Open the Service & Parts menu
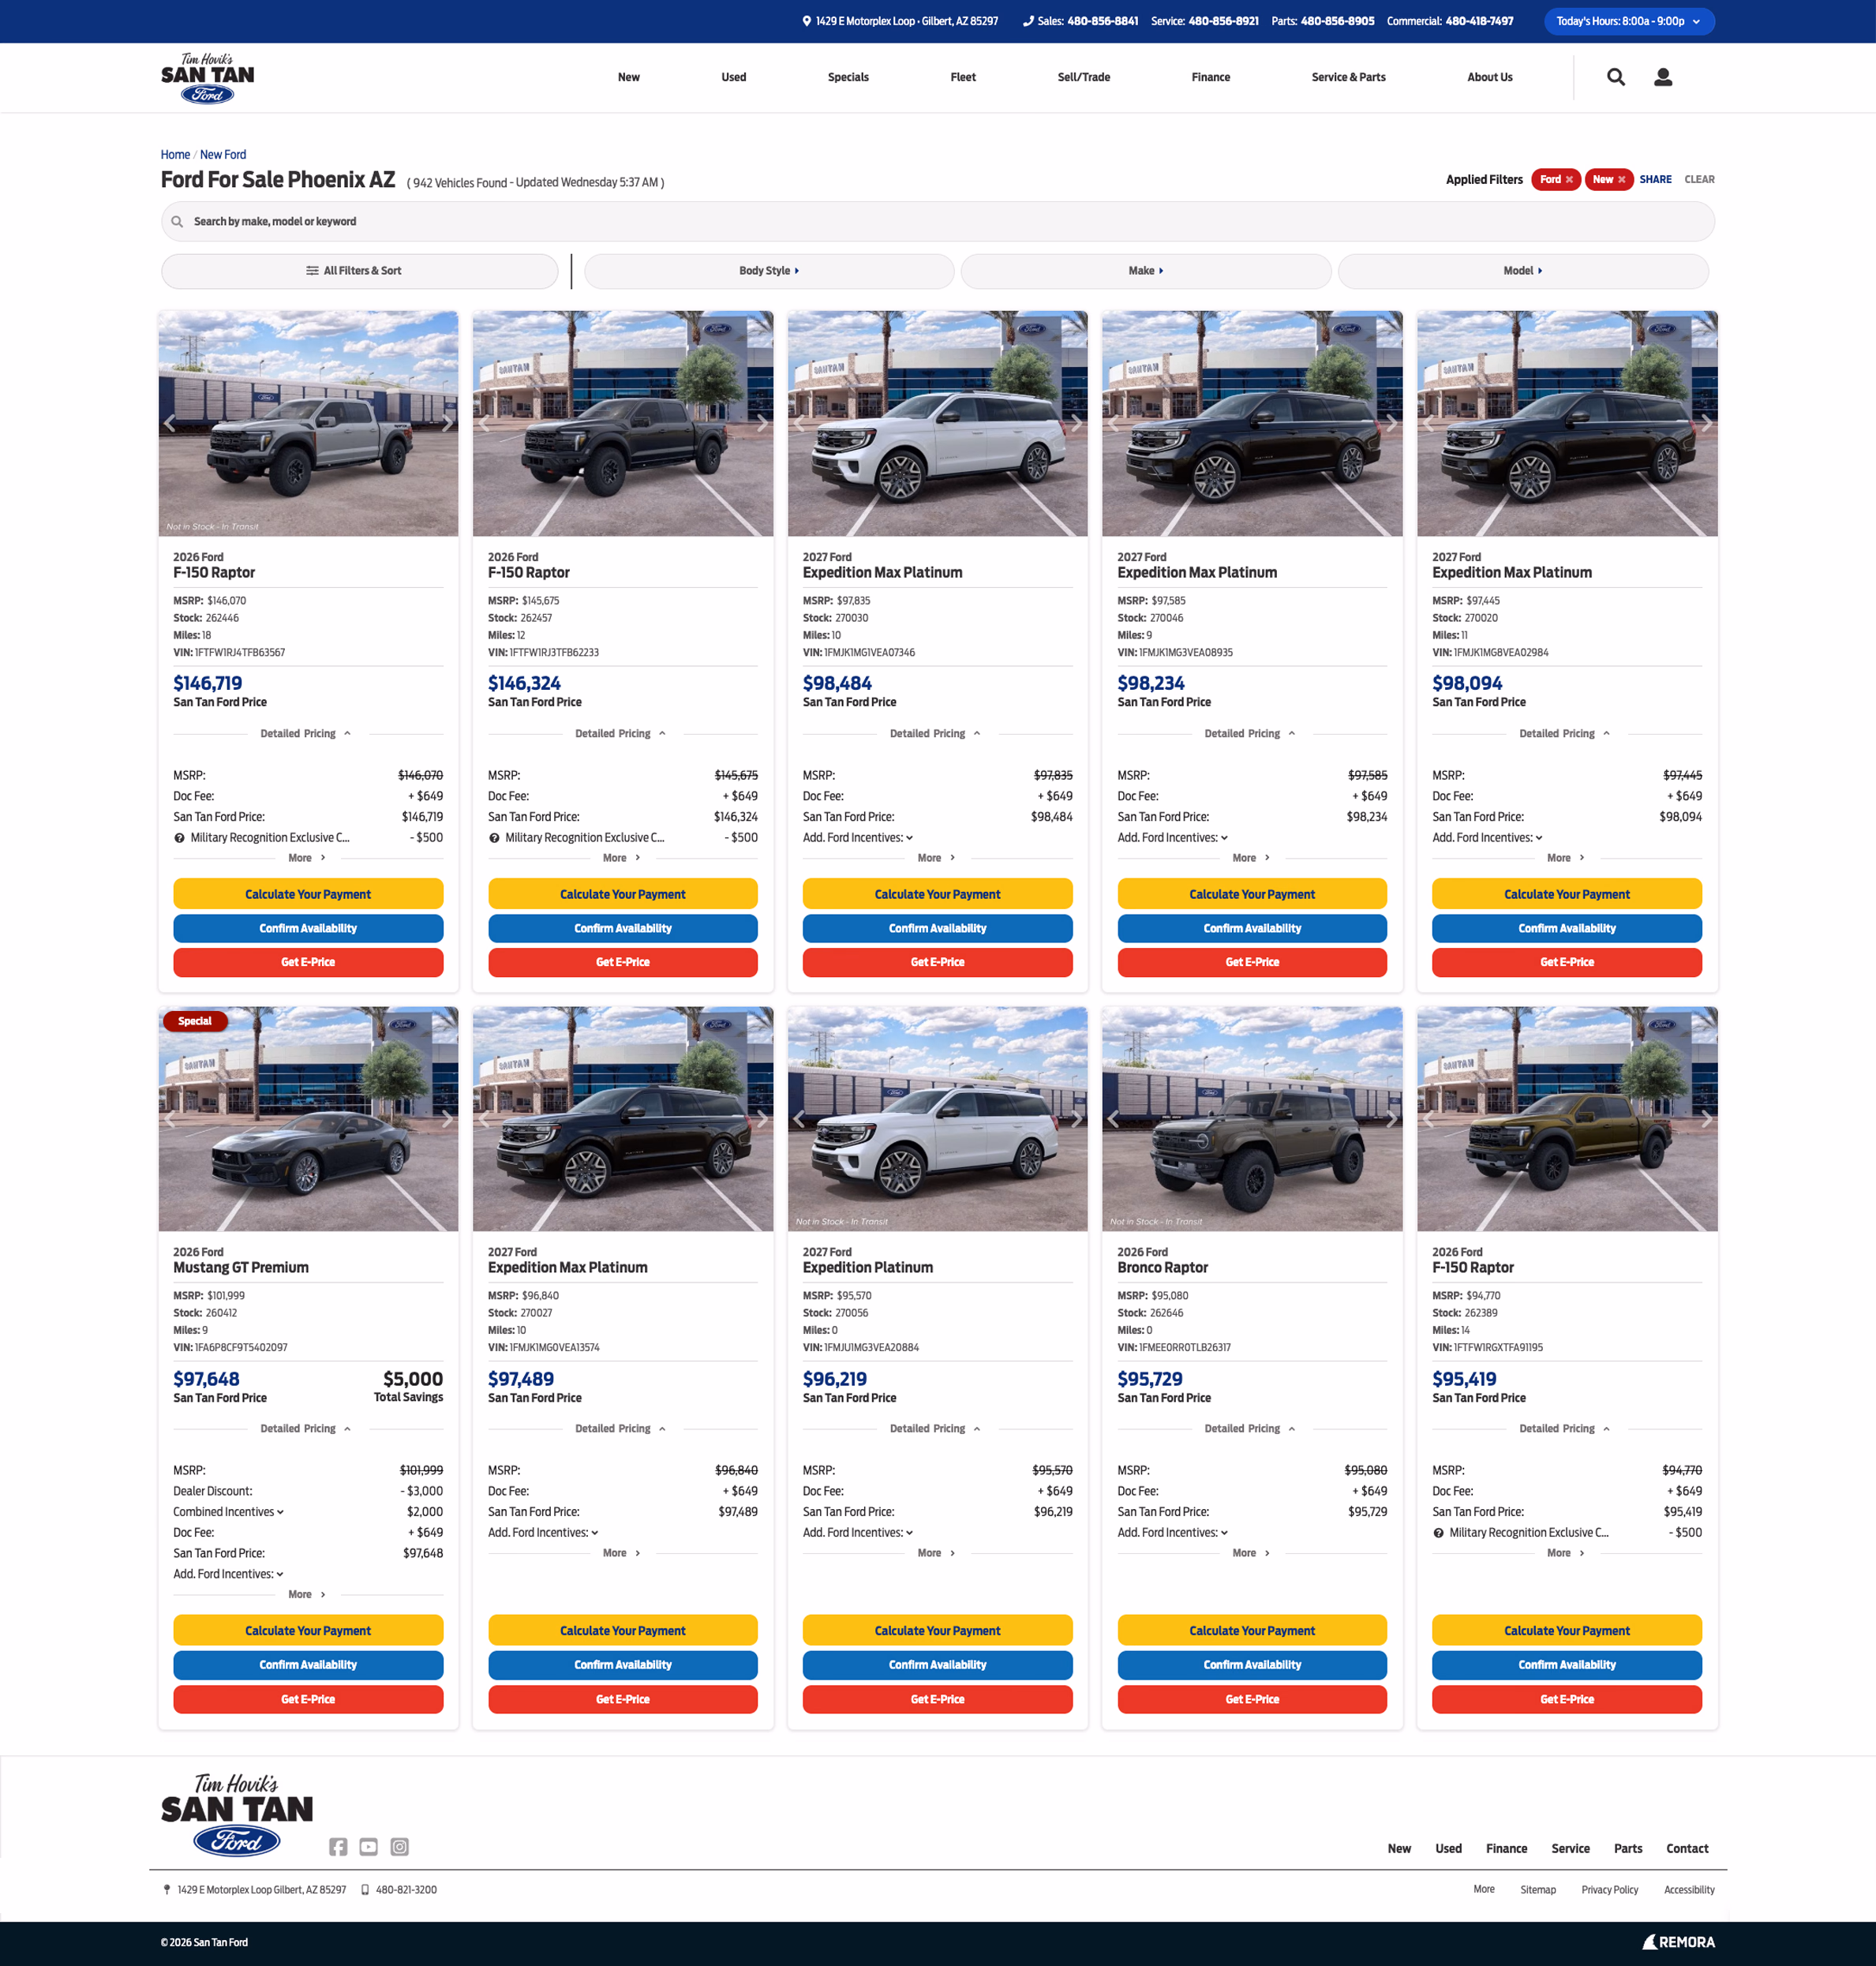 pos(1348,77)
